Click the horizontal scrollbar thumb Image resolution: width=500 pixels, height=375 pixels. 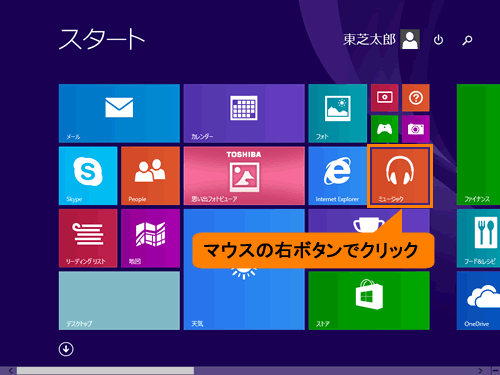point(105,371)
